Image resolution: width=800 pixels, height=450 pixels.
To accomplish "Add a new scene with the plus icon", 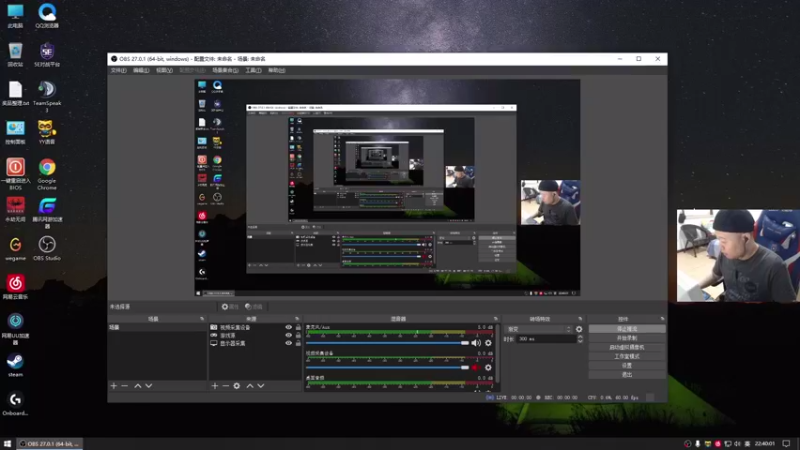I will pos(114,386).
